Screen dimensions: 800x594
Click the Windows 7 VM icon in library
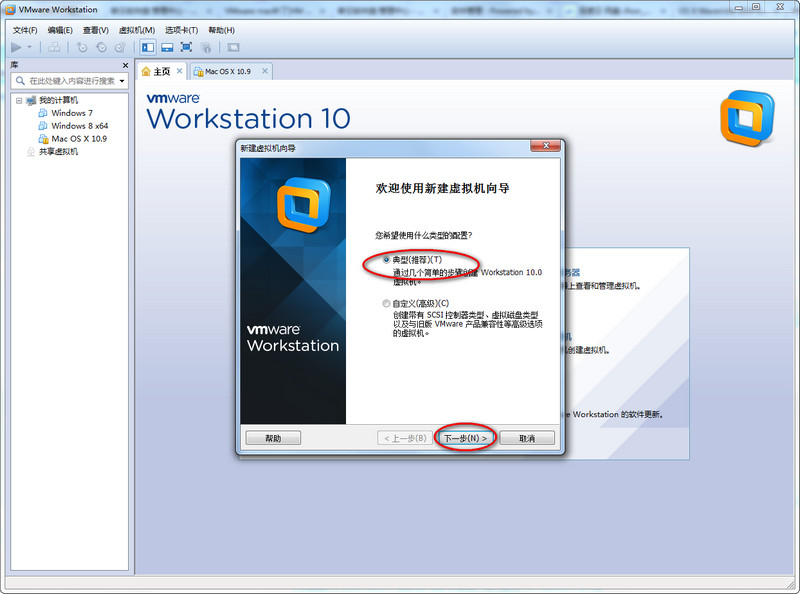pos(43,113)
